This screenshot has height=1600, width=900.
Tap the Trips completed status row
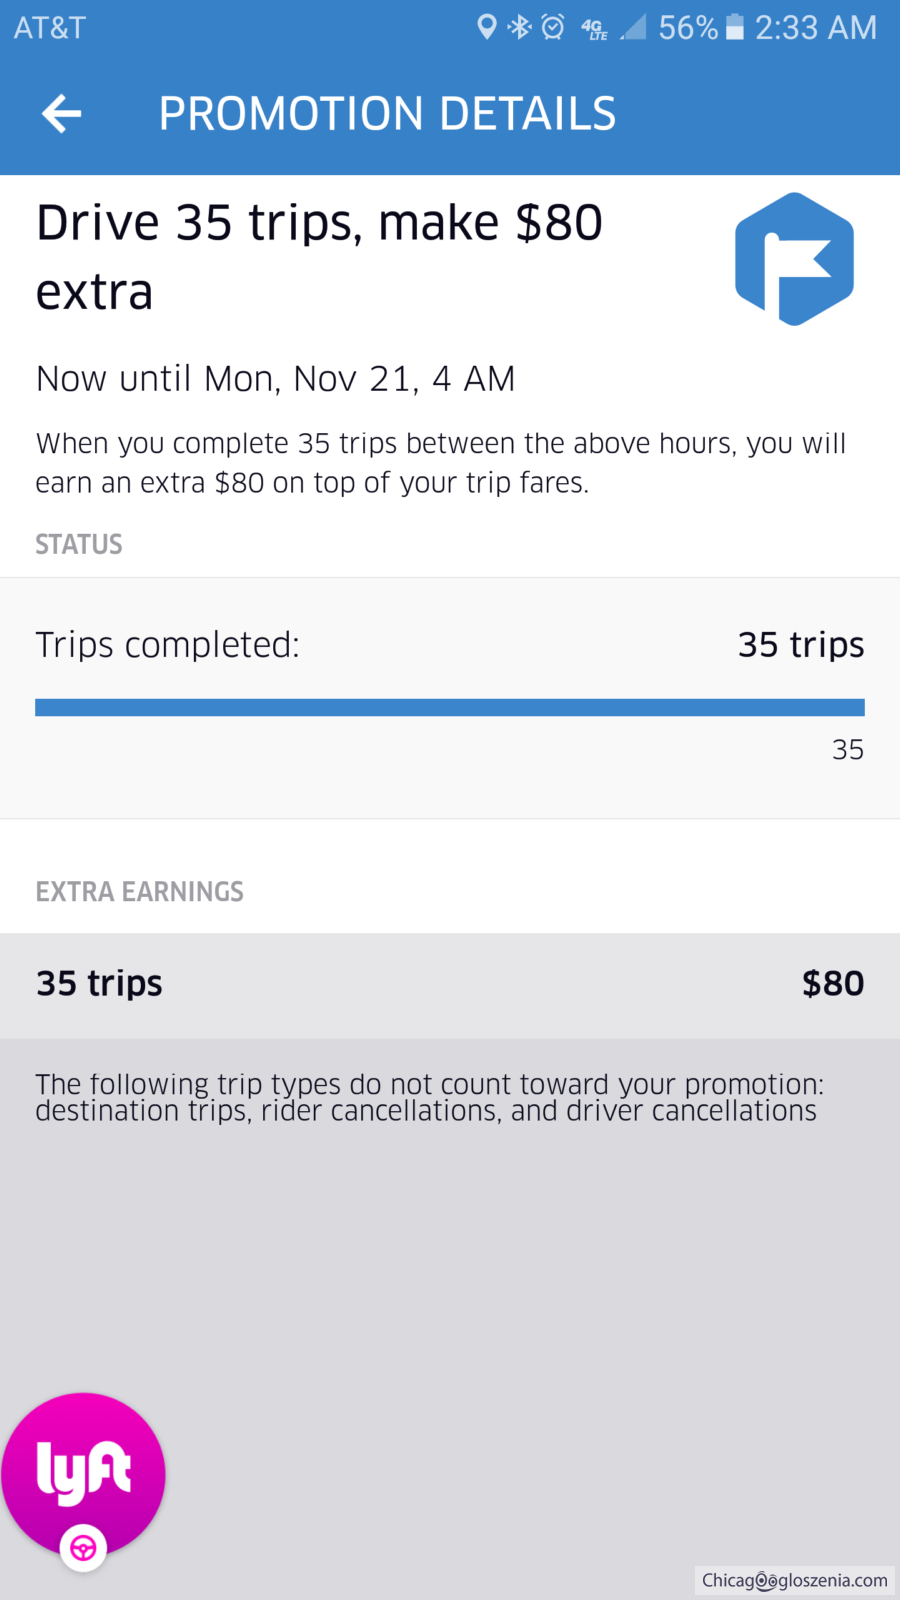click(x=449, y=645)
